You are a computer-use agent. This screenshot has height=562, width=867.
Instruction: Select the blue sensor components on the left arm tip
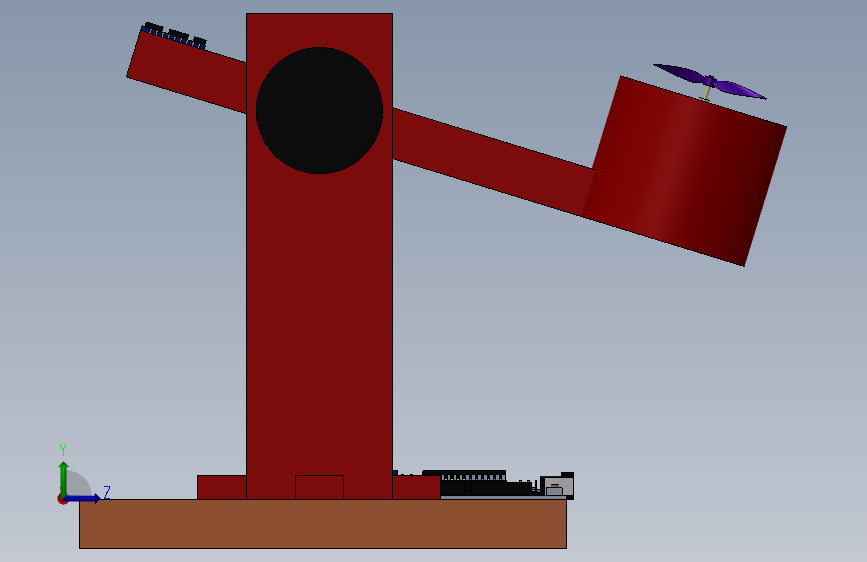(x=174, y=35)
